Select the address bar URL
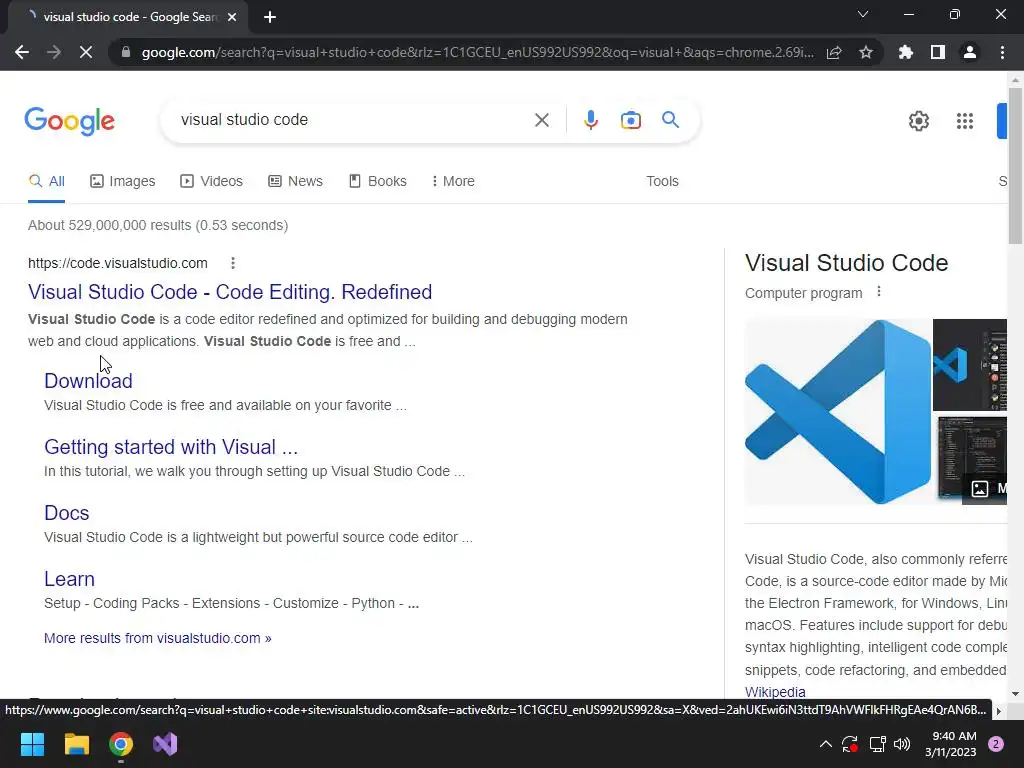Viewport: 1024px width, 768px height. [x=477, y=52]
